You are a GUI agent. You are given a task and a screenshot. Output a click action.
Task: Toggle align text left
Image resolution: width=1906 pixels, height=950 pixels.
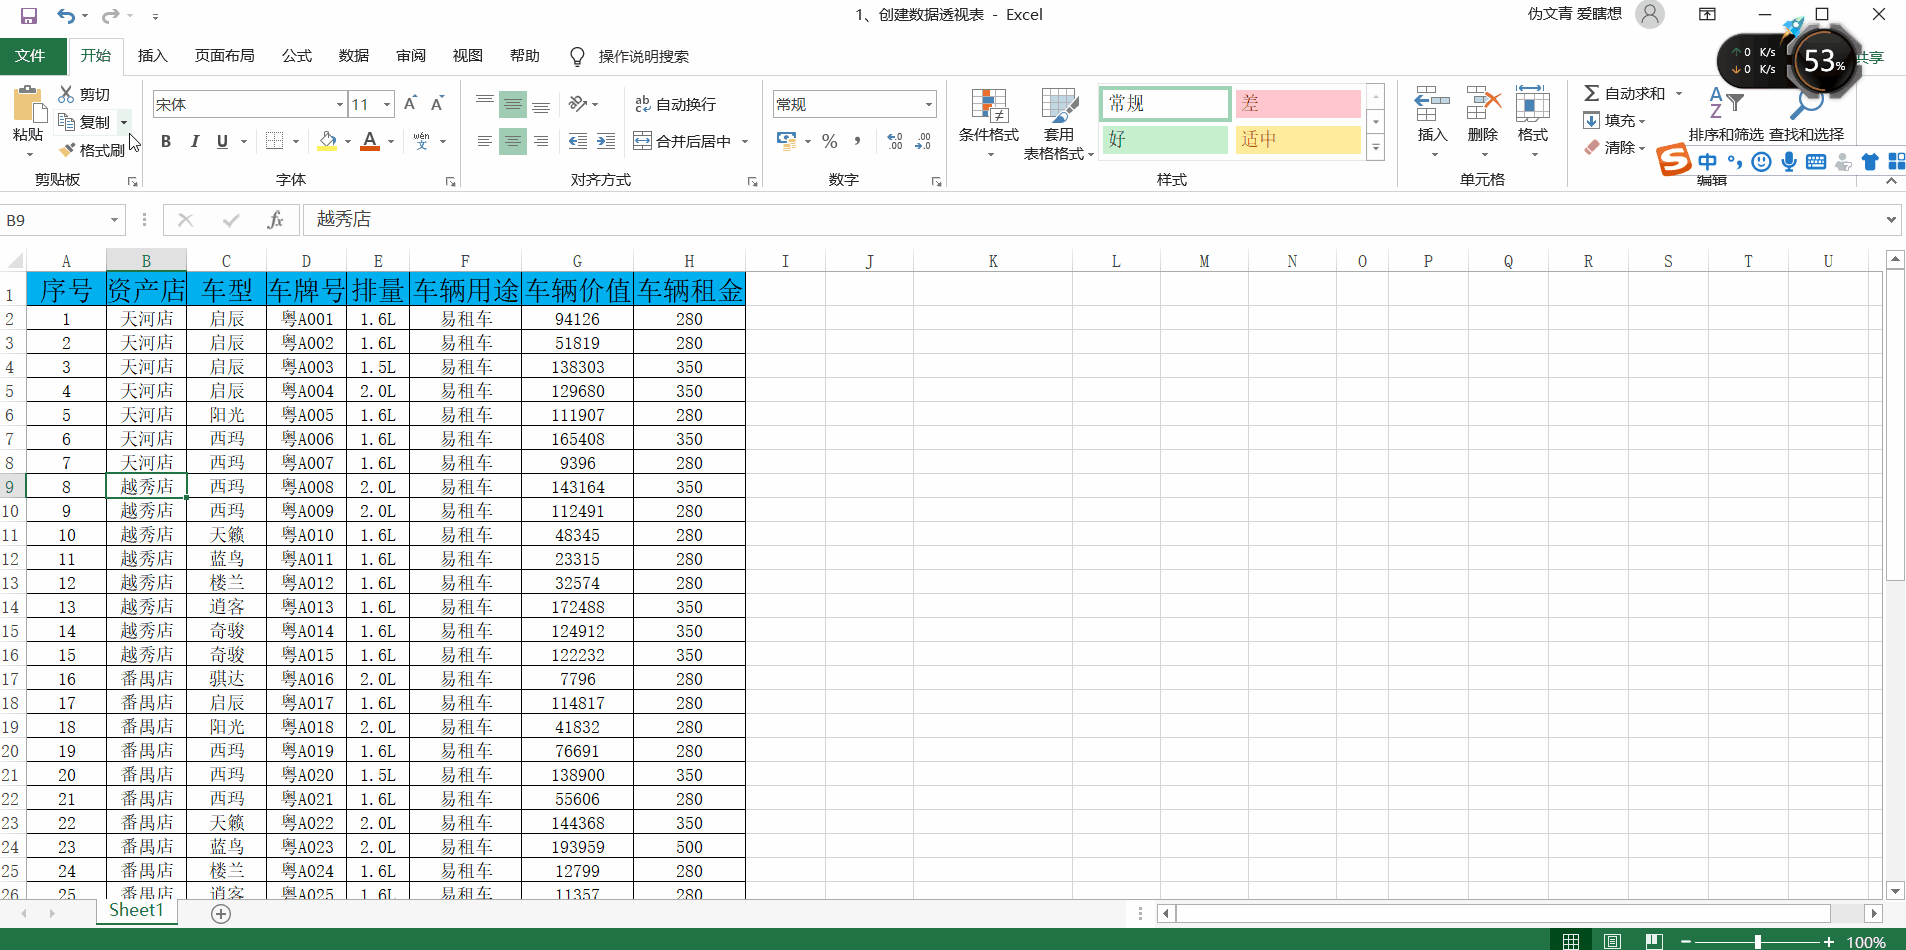[x=485, y=141]
